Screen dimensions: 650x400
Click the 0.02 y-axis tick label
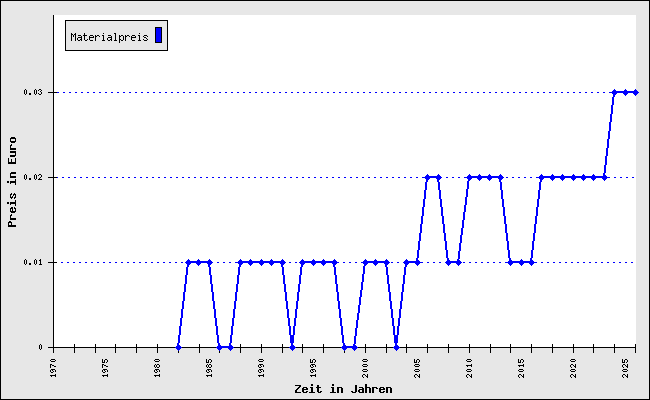click(33, 177)
